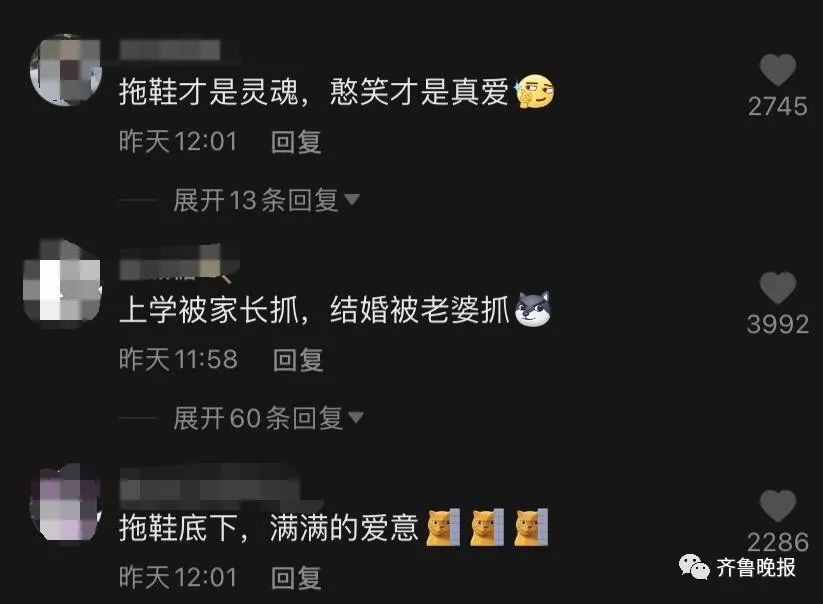Click the husky dog emoji
This screenshot has height=604, width=823.
533,309
